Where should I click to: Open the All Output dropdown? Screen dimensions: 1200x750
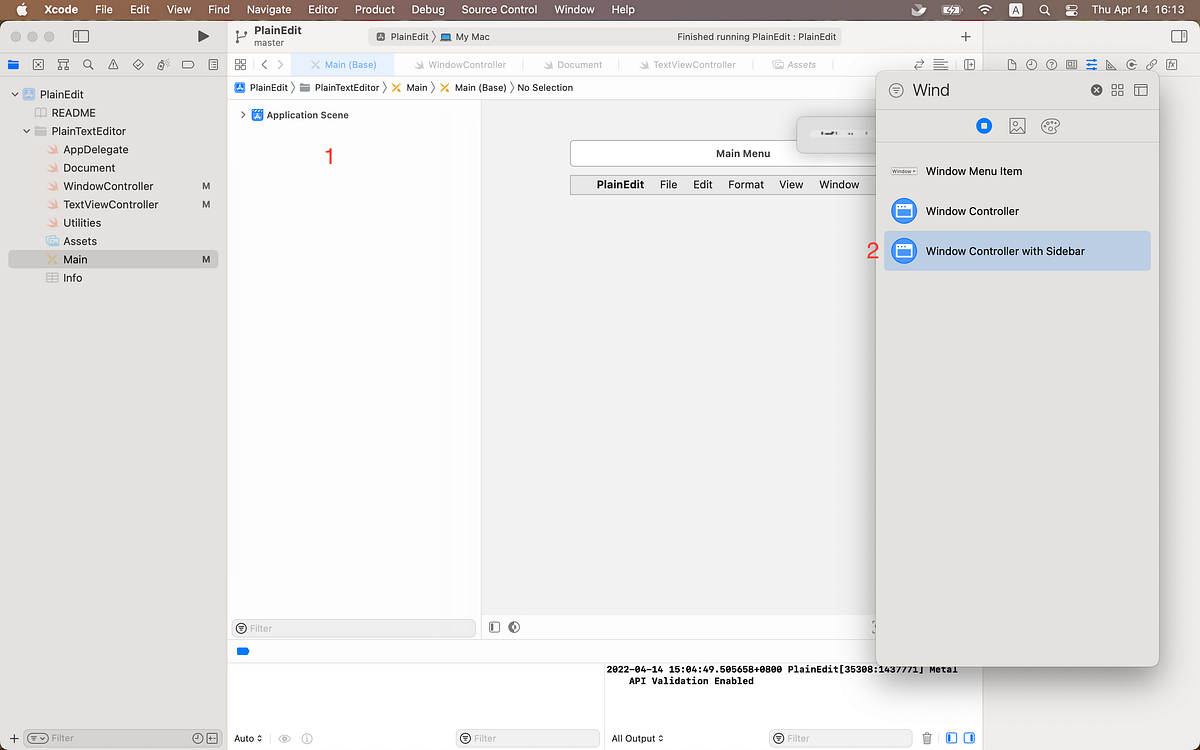(x=637, y=738)
